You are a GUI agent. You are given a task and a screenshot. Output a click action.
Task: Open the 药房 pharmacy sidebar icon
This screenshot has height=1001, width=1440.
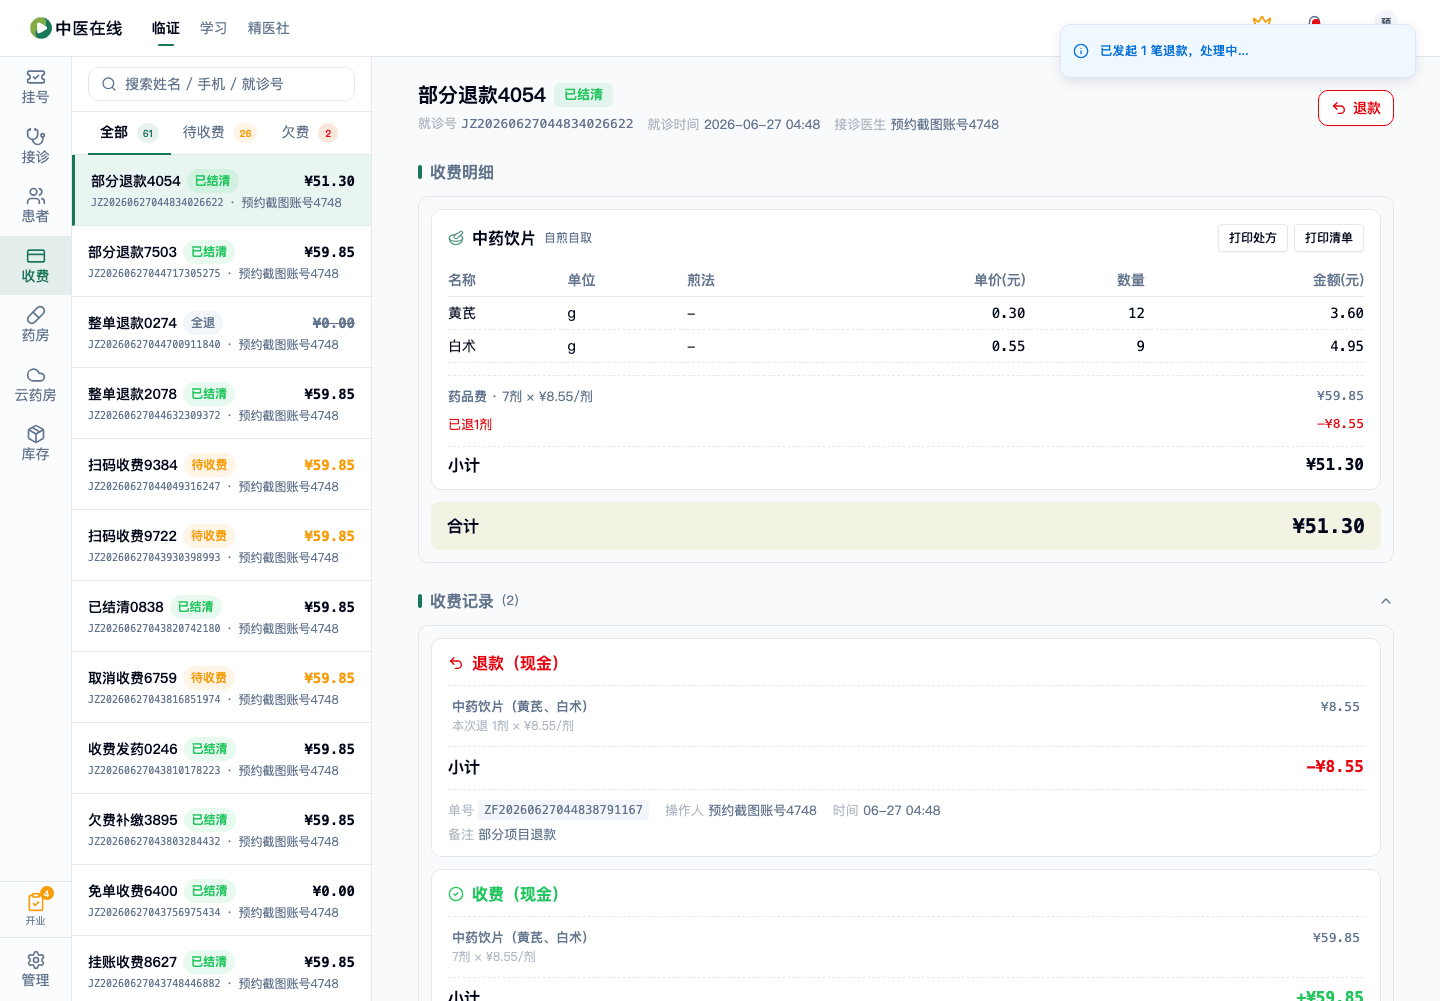pyautogui.click(x=35, y=325)
